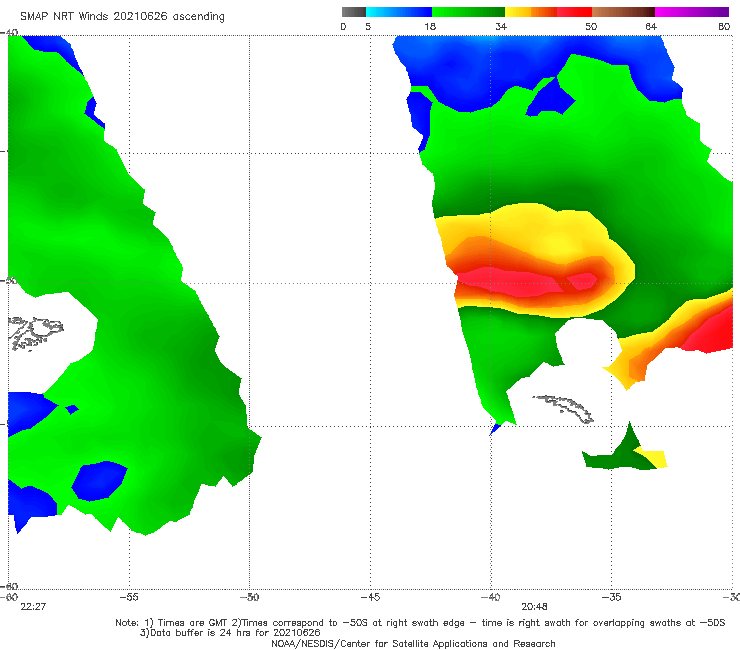This screenshot has width=740, height=650.
Task: Click the brown segment of the color bar
Action: 623,12
